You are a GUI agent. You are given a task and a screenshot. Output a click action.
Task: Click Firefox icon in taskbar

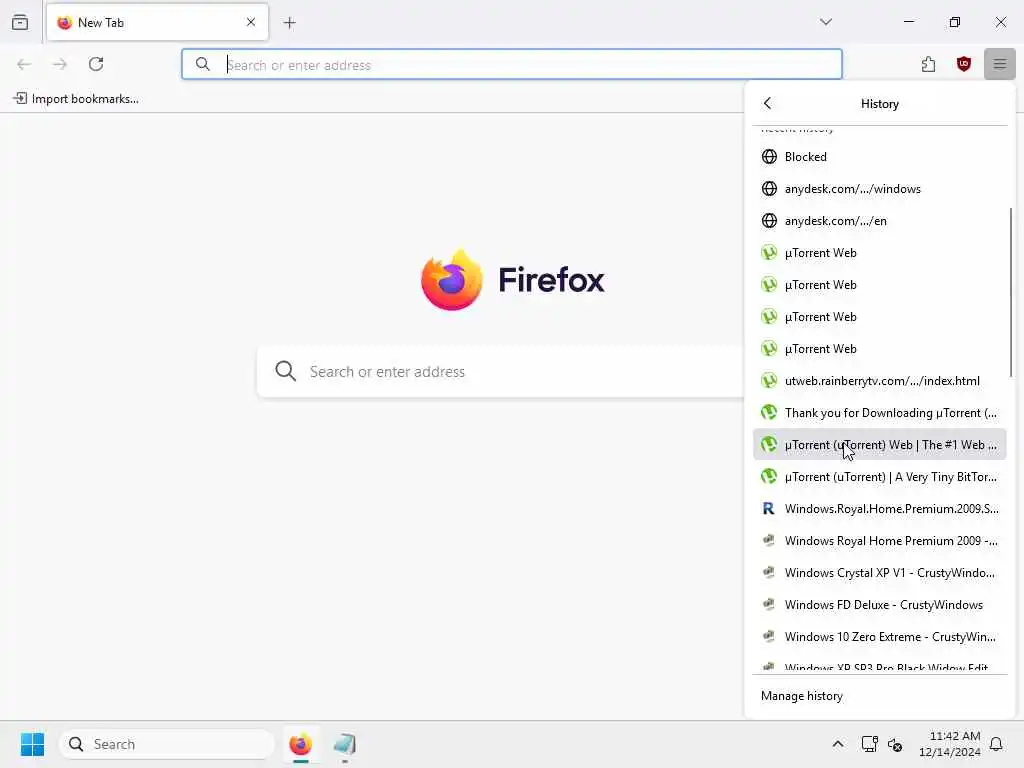[300, 744]
